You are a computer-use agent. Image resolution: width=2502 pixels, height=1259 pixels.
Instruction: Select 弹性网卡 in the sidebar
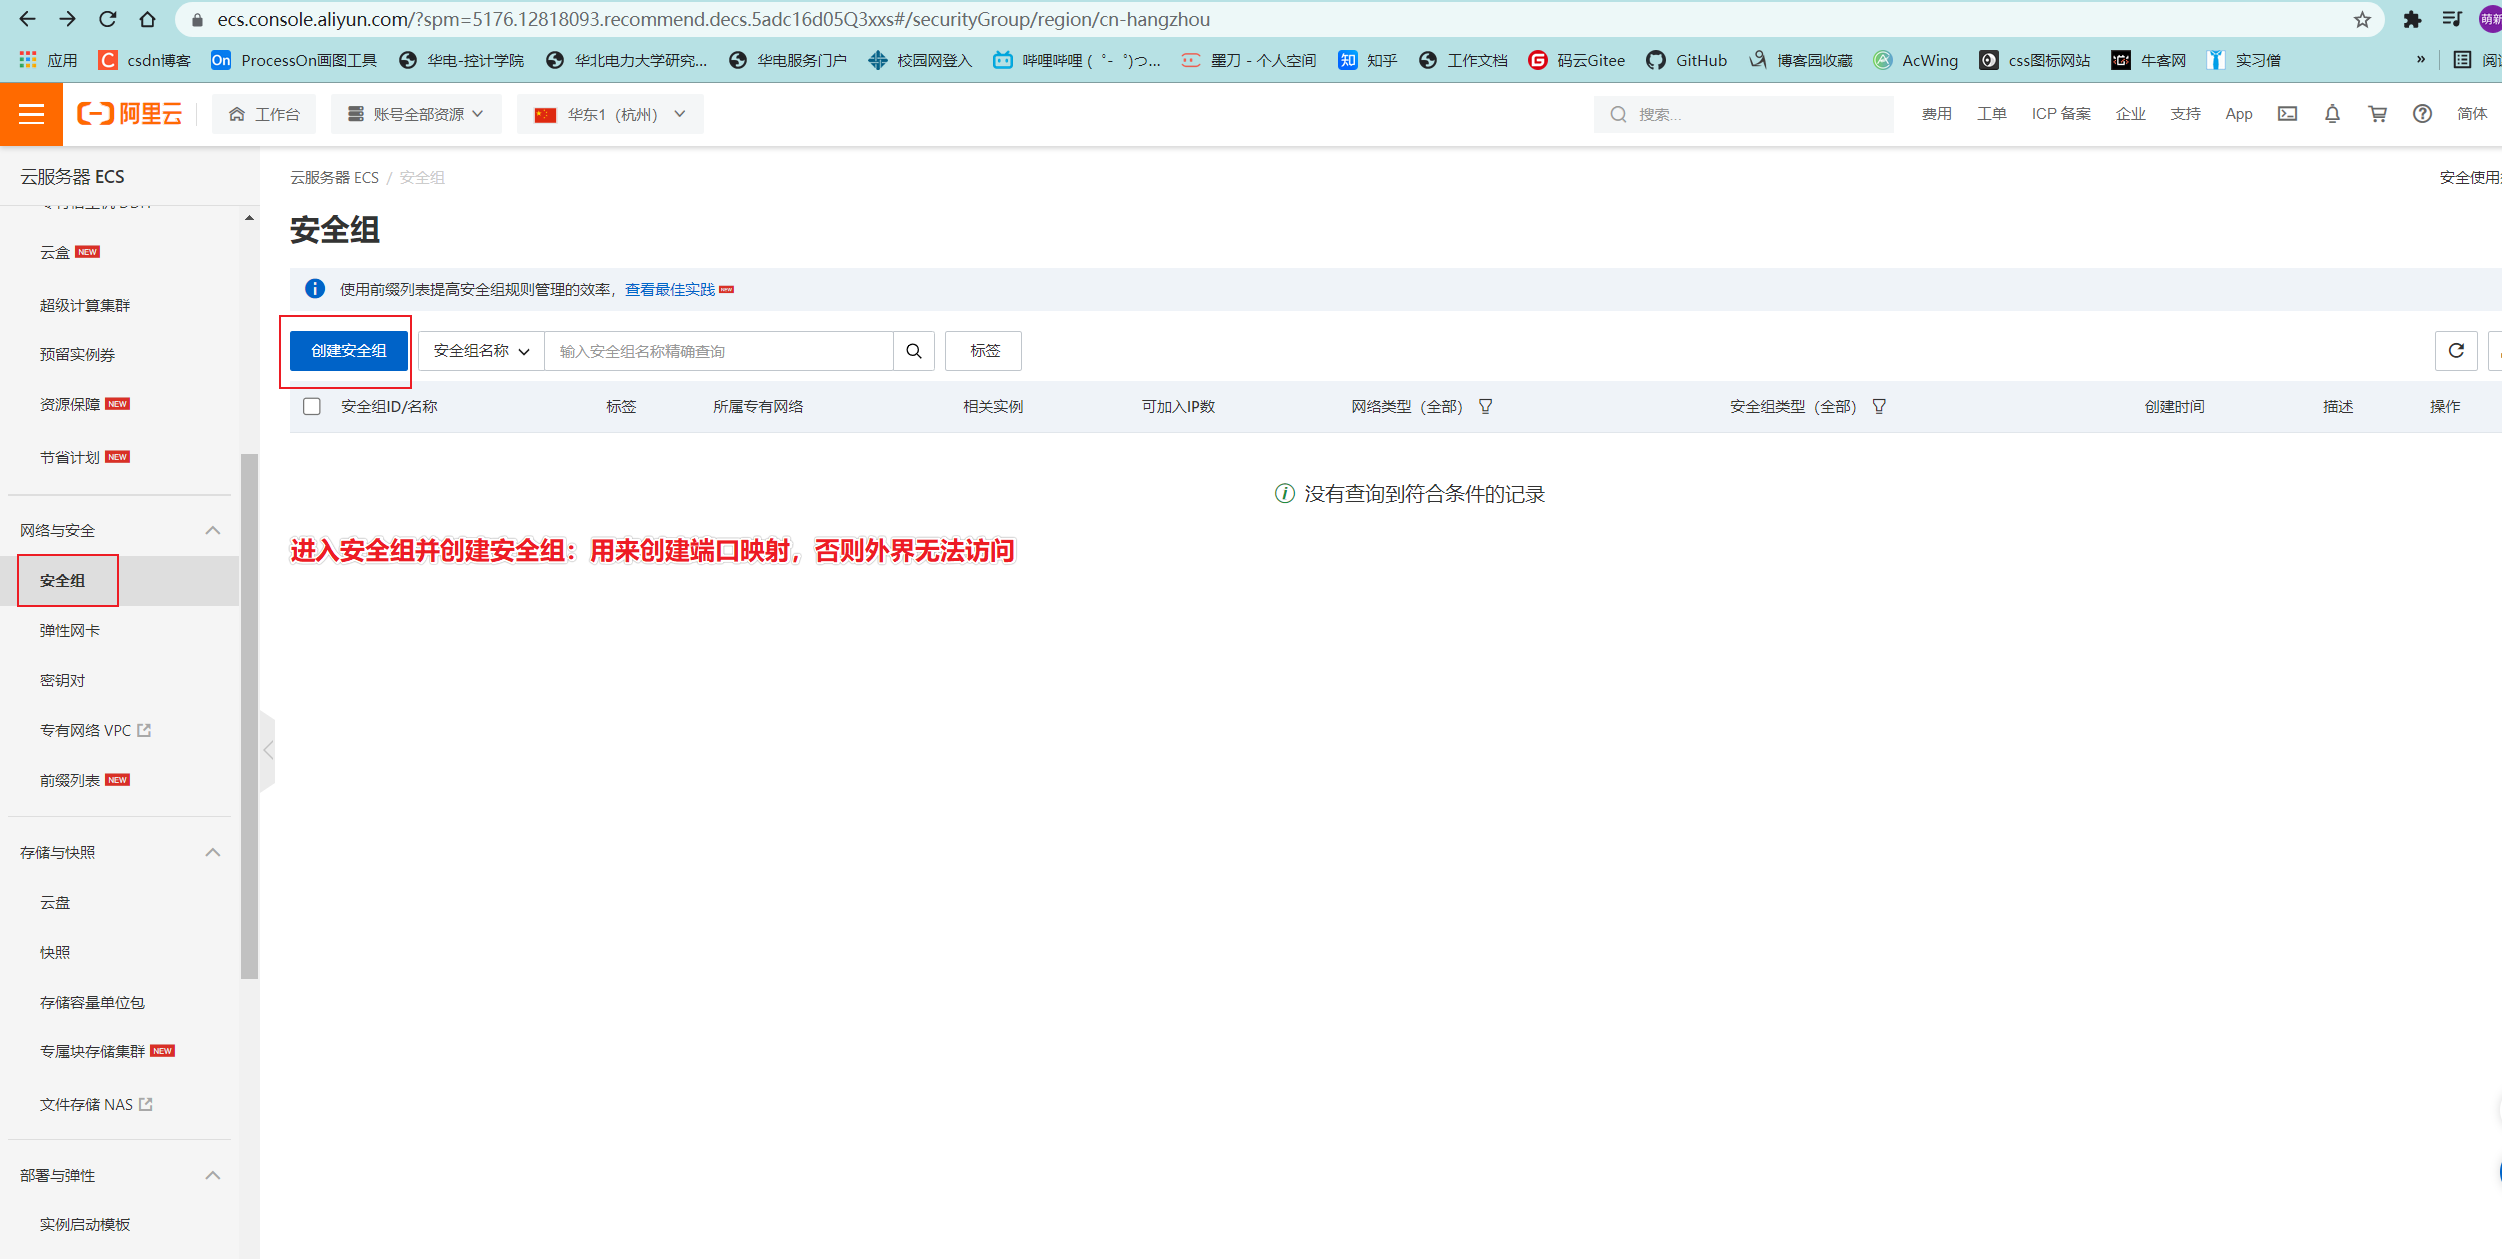pyautogui.click(x=68, y=630)
